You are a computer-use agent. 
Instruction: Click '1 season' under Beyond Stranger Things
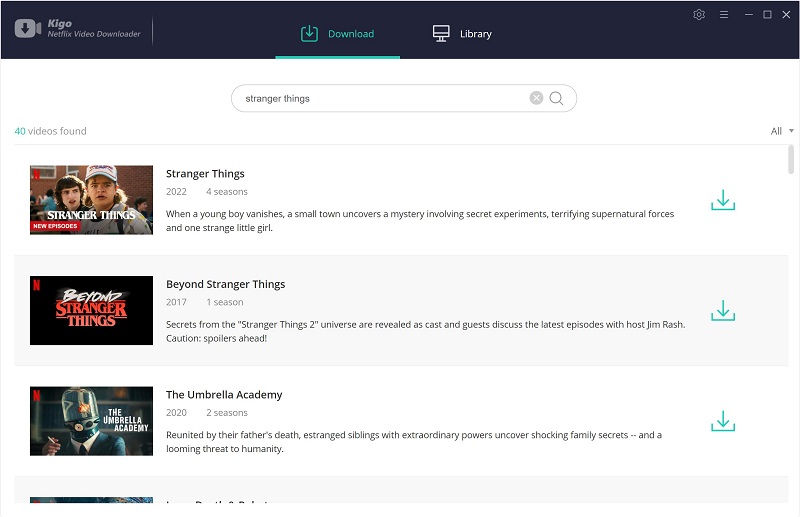pyautogui.click(x=224, y=302)
